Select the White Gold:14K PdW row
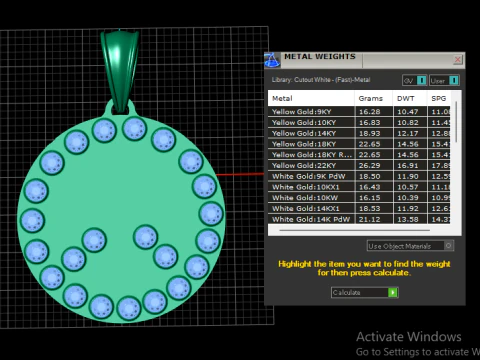 pyautogui.click(x=359, y=219)
